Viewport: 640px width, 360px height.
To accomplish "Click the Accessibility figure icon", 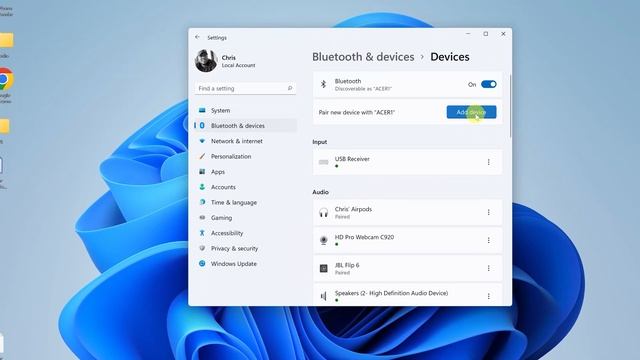I will coord(202,233).
